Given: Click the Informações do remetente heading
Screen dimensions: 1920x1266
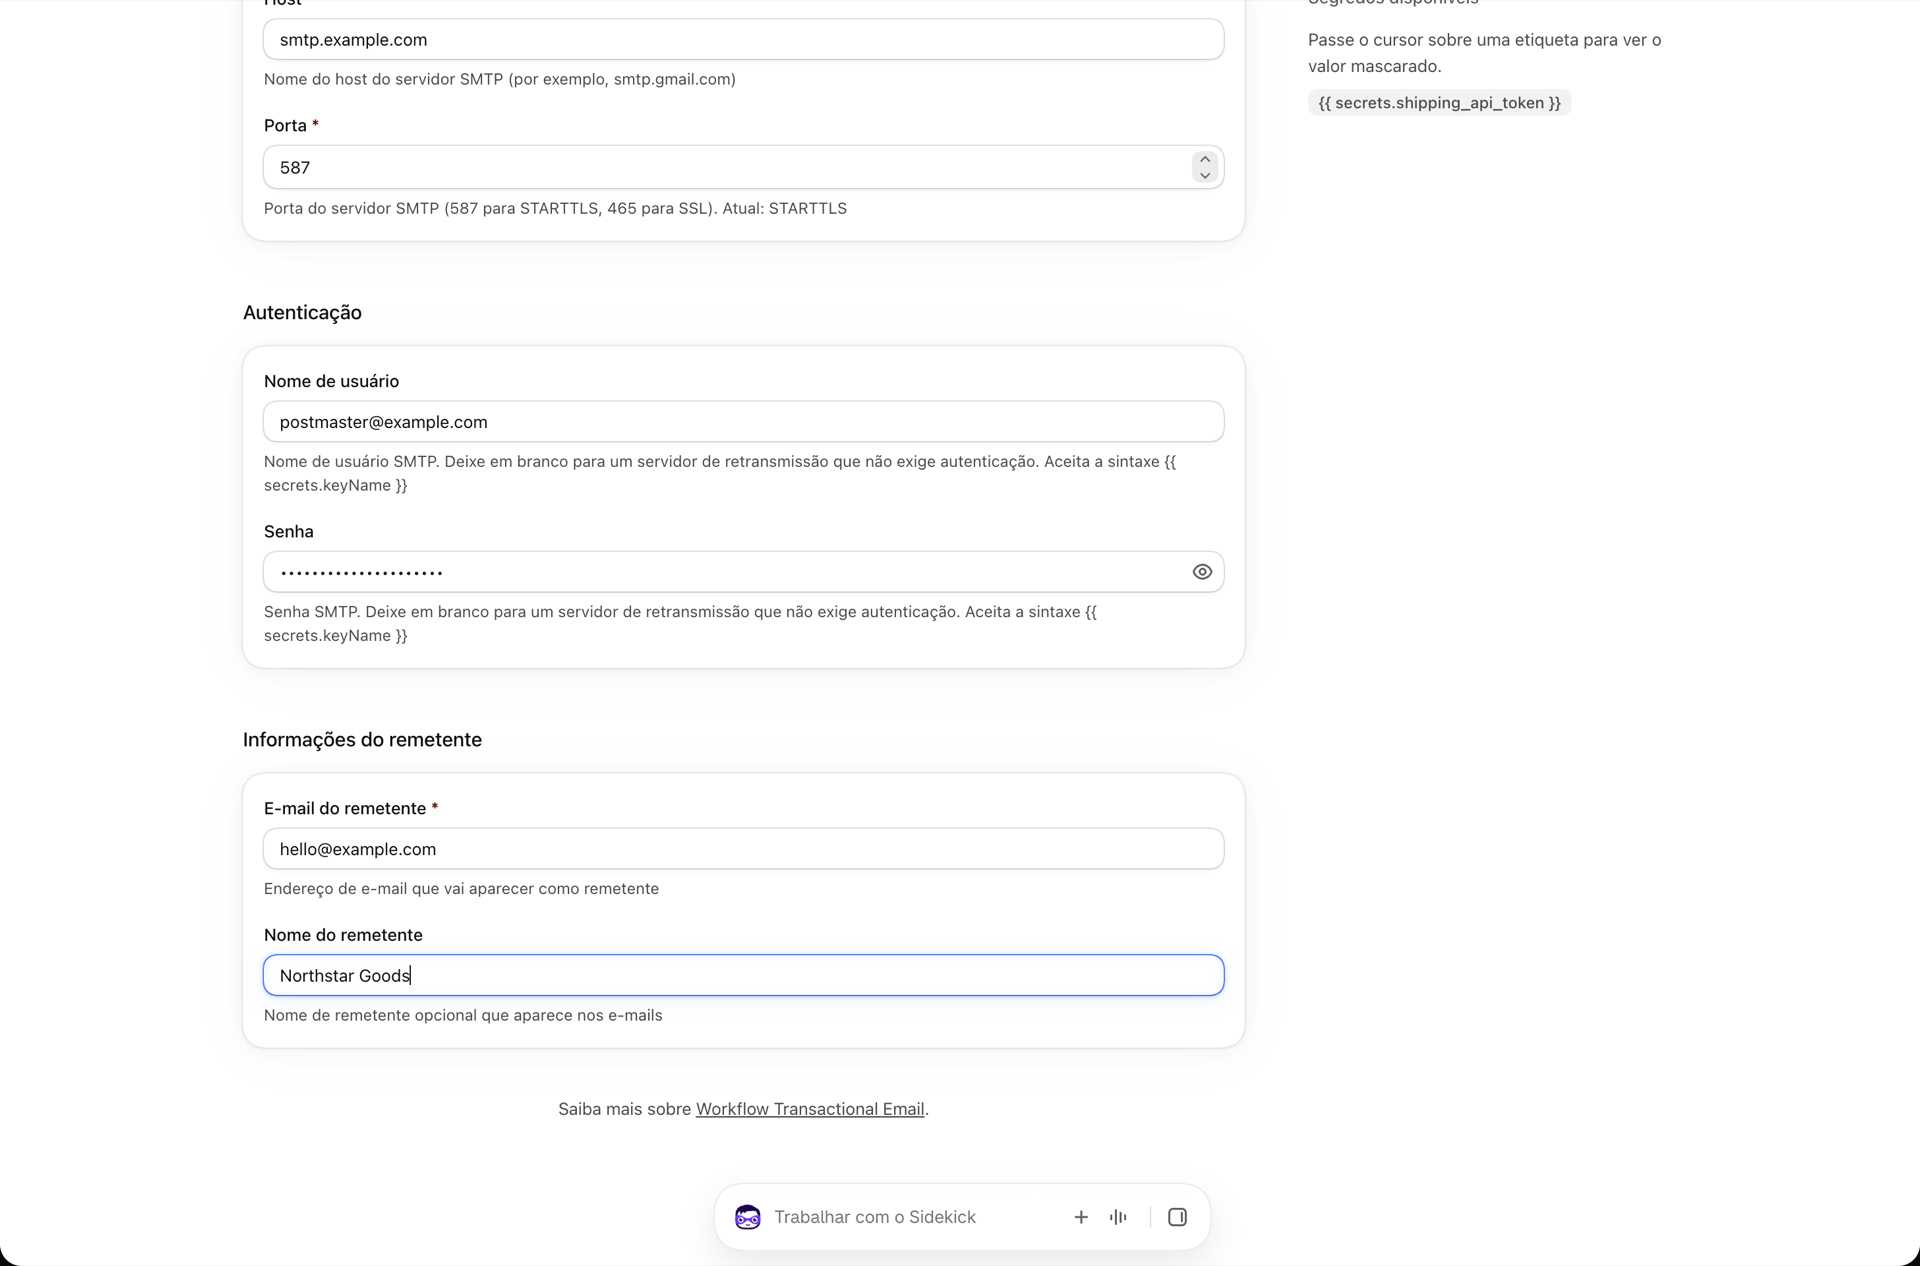Looking at the screenshot, I should click(362, 740).
